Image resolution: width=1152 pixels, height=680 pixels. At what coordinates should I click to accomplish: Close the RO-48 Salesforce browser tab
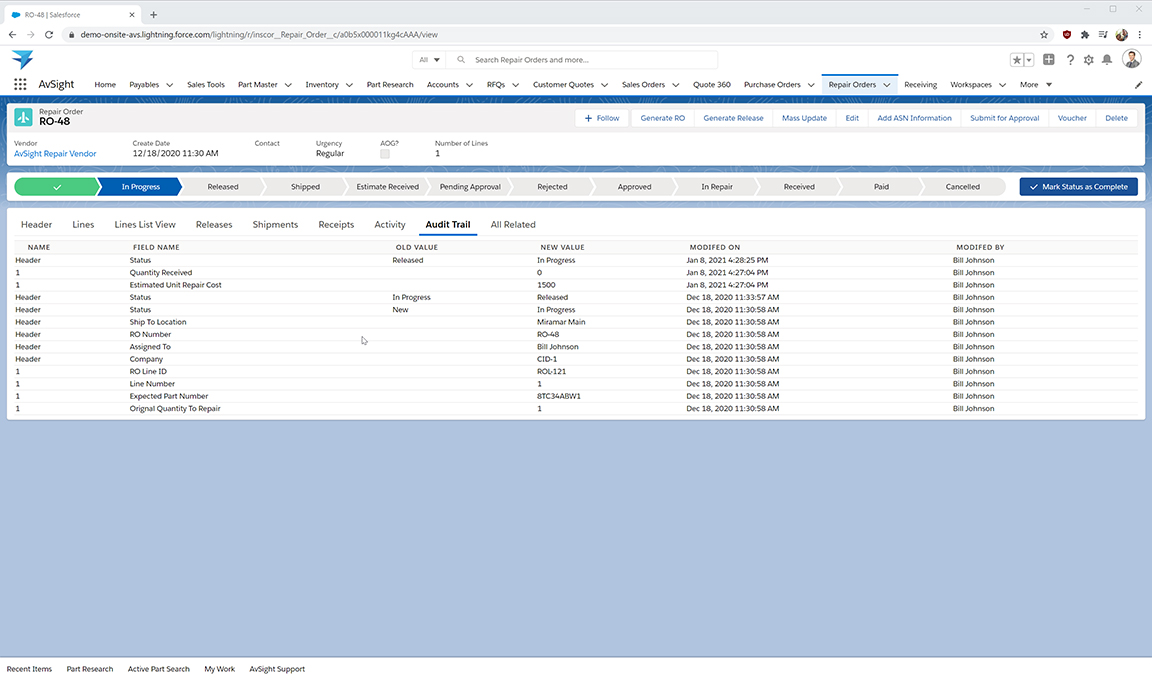tap(132, 15)
